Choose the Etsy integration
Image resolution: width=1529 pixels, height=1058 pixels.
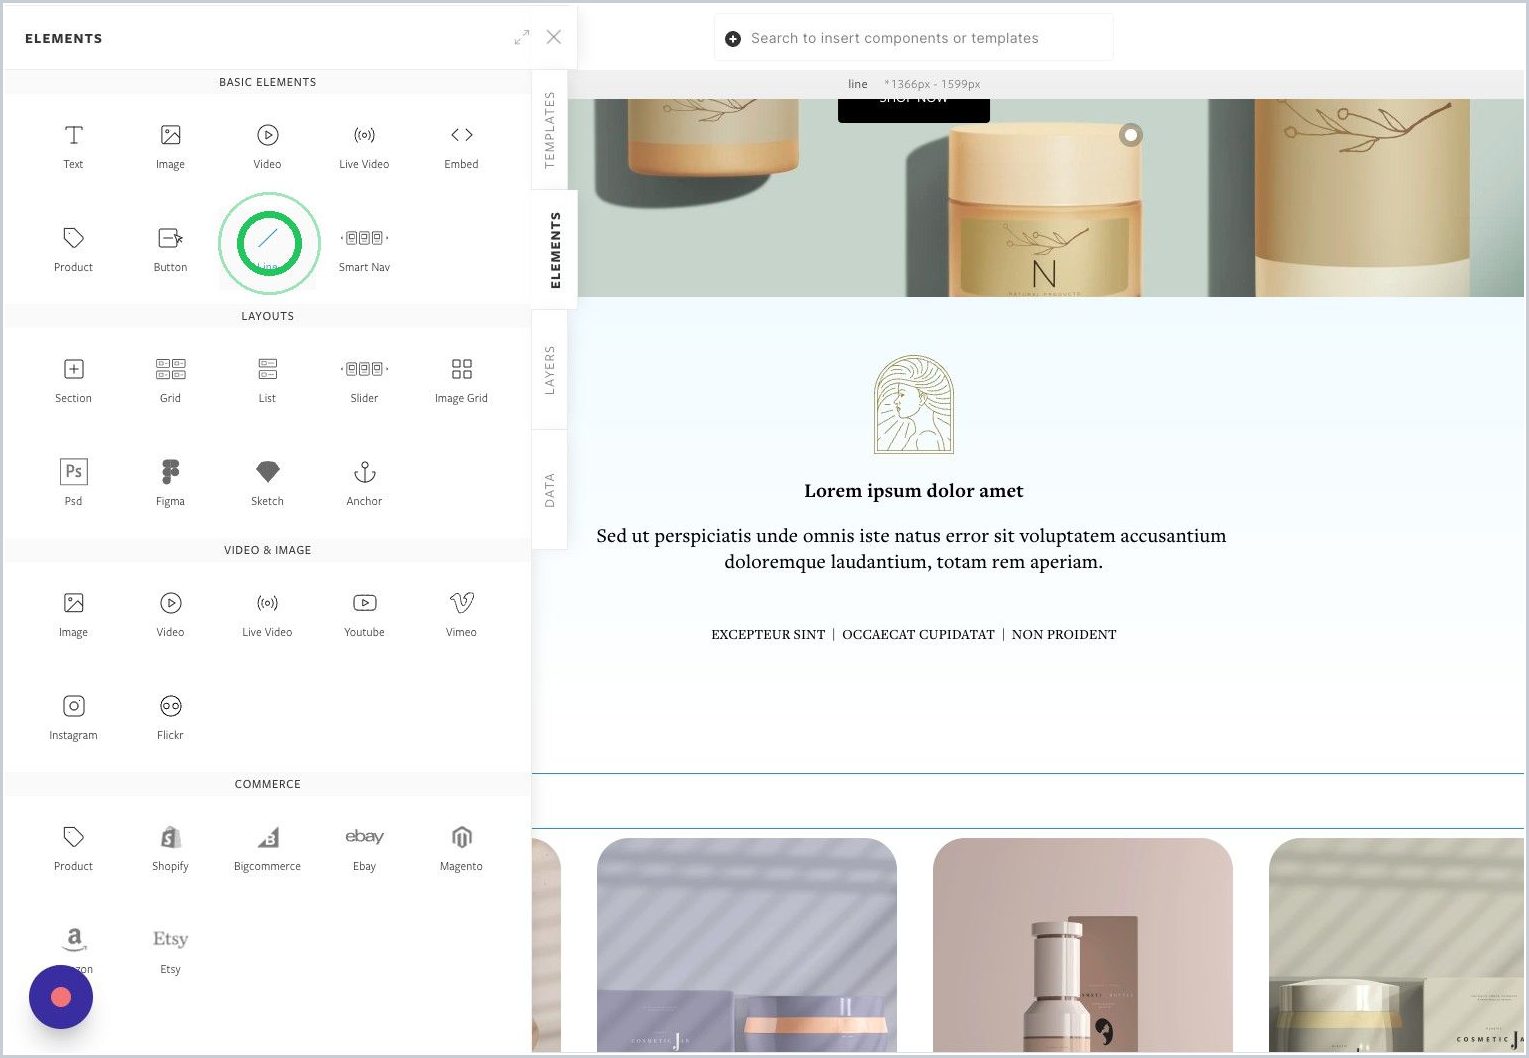(x=170, y=951)
